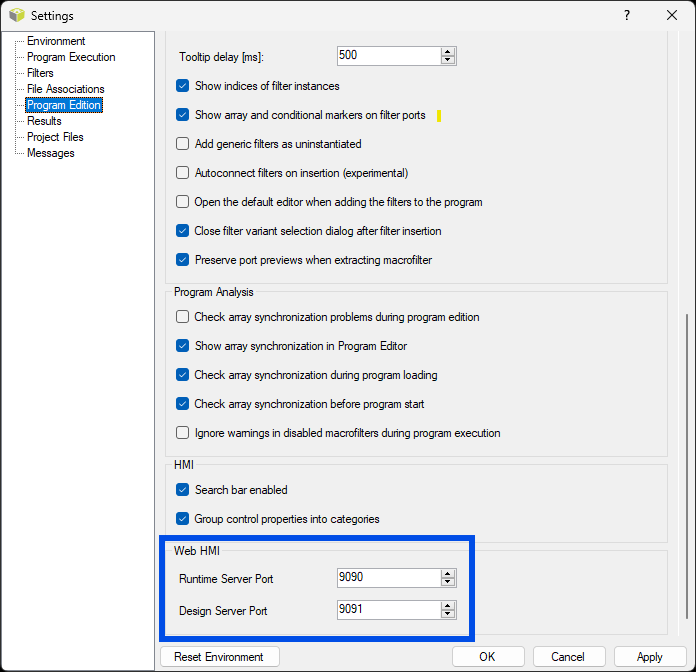Click the Design Server Port field
Viewport: 696px width, 672px height.
point(389,610)
